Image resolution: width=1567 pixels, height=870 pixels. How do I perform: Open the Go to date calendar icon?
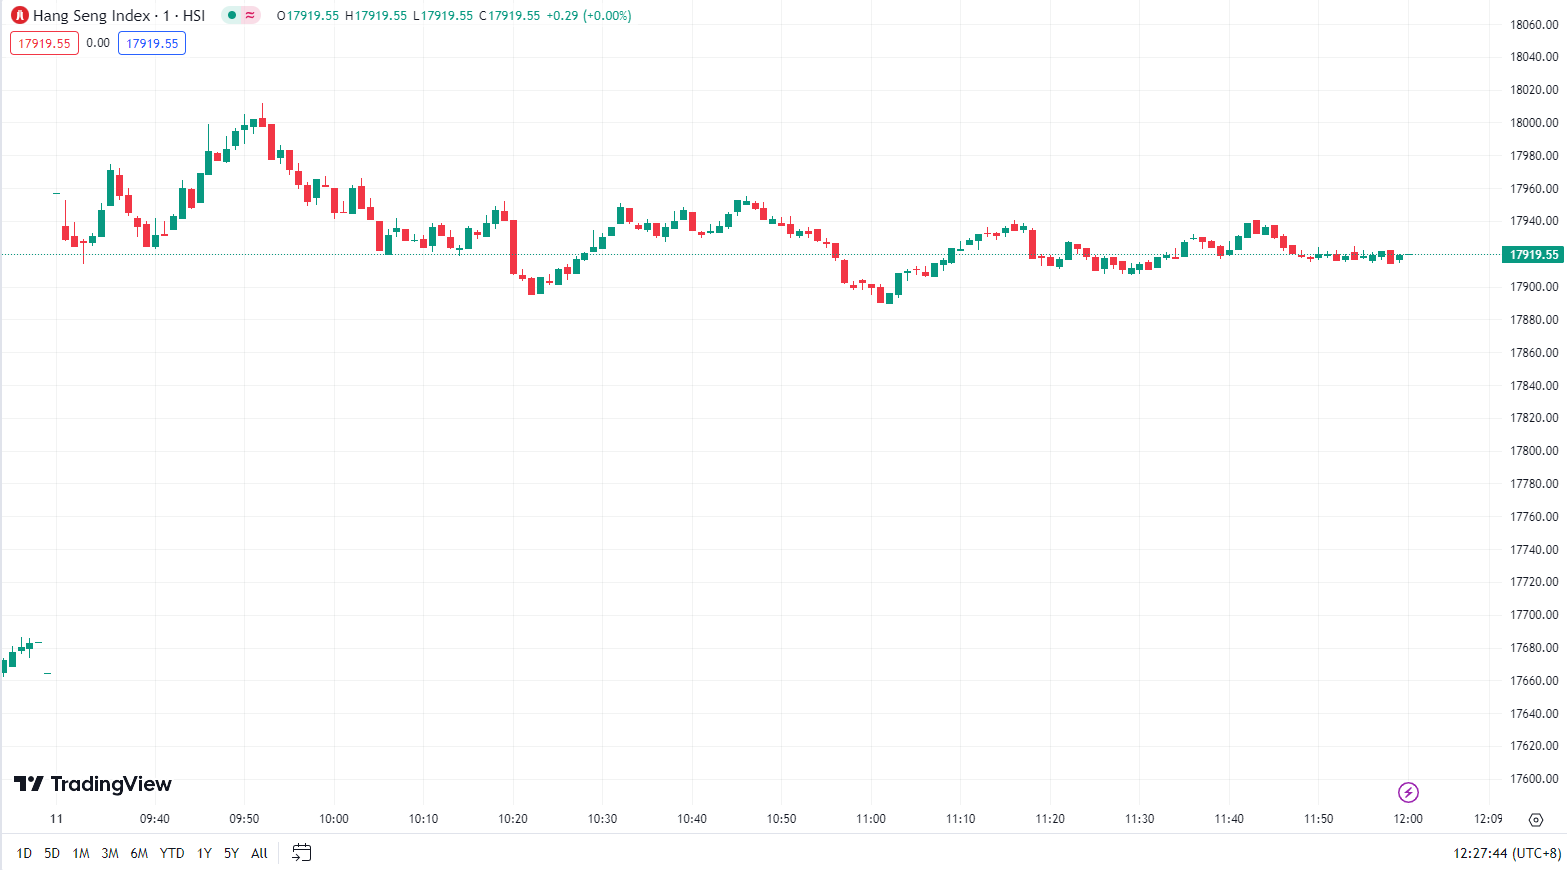[301, 853]
